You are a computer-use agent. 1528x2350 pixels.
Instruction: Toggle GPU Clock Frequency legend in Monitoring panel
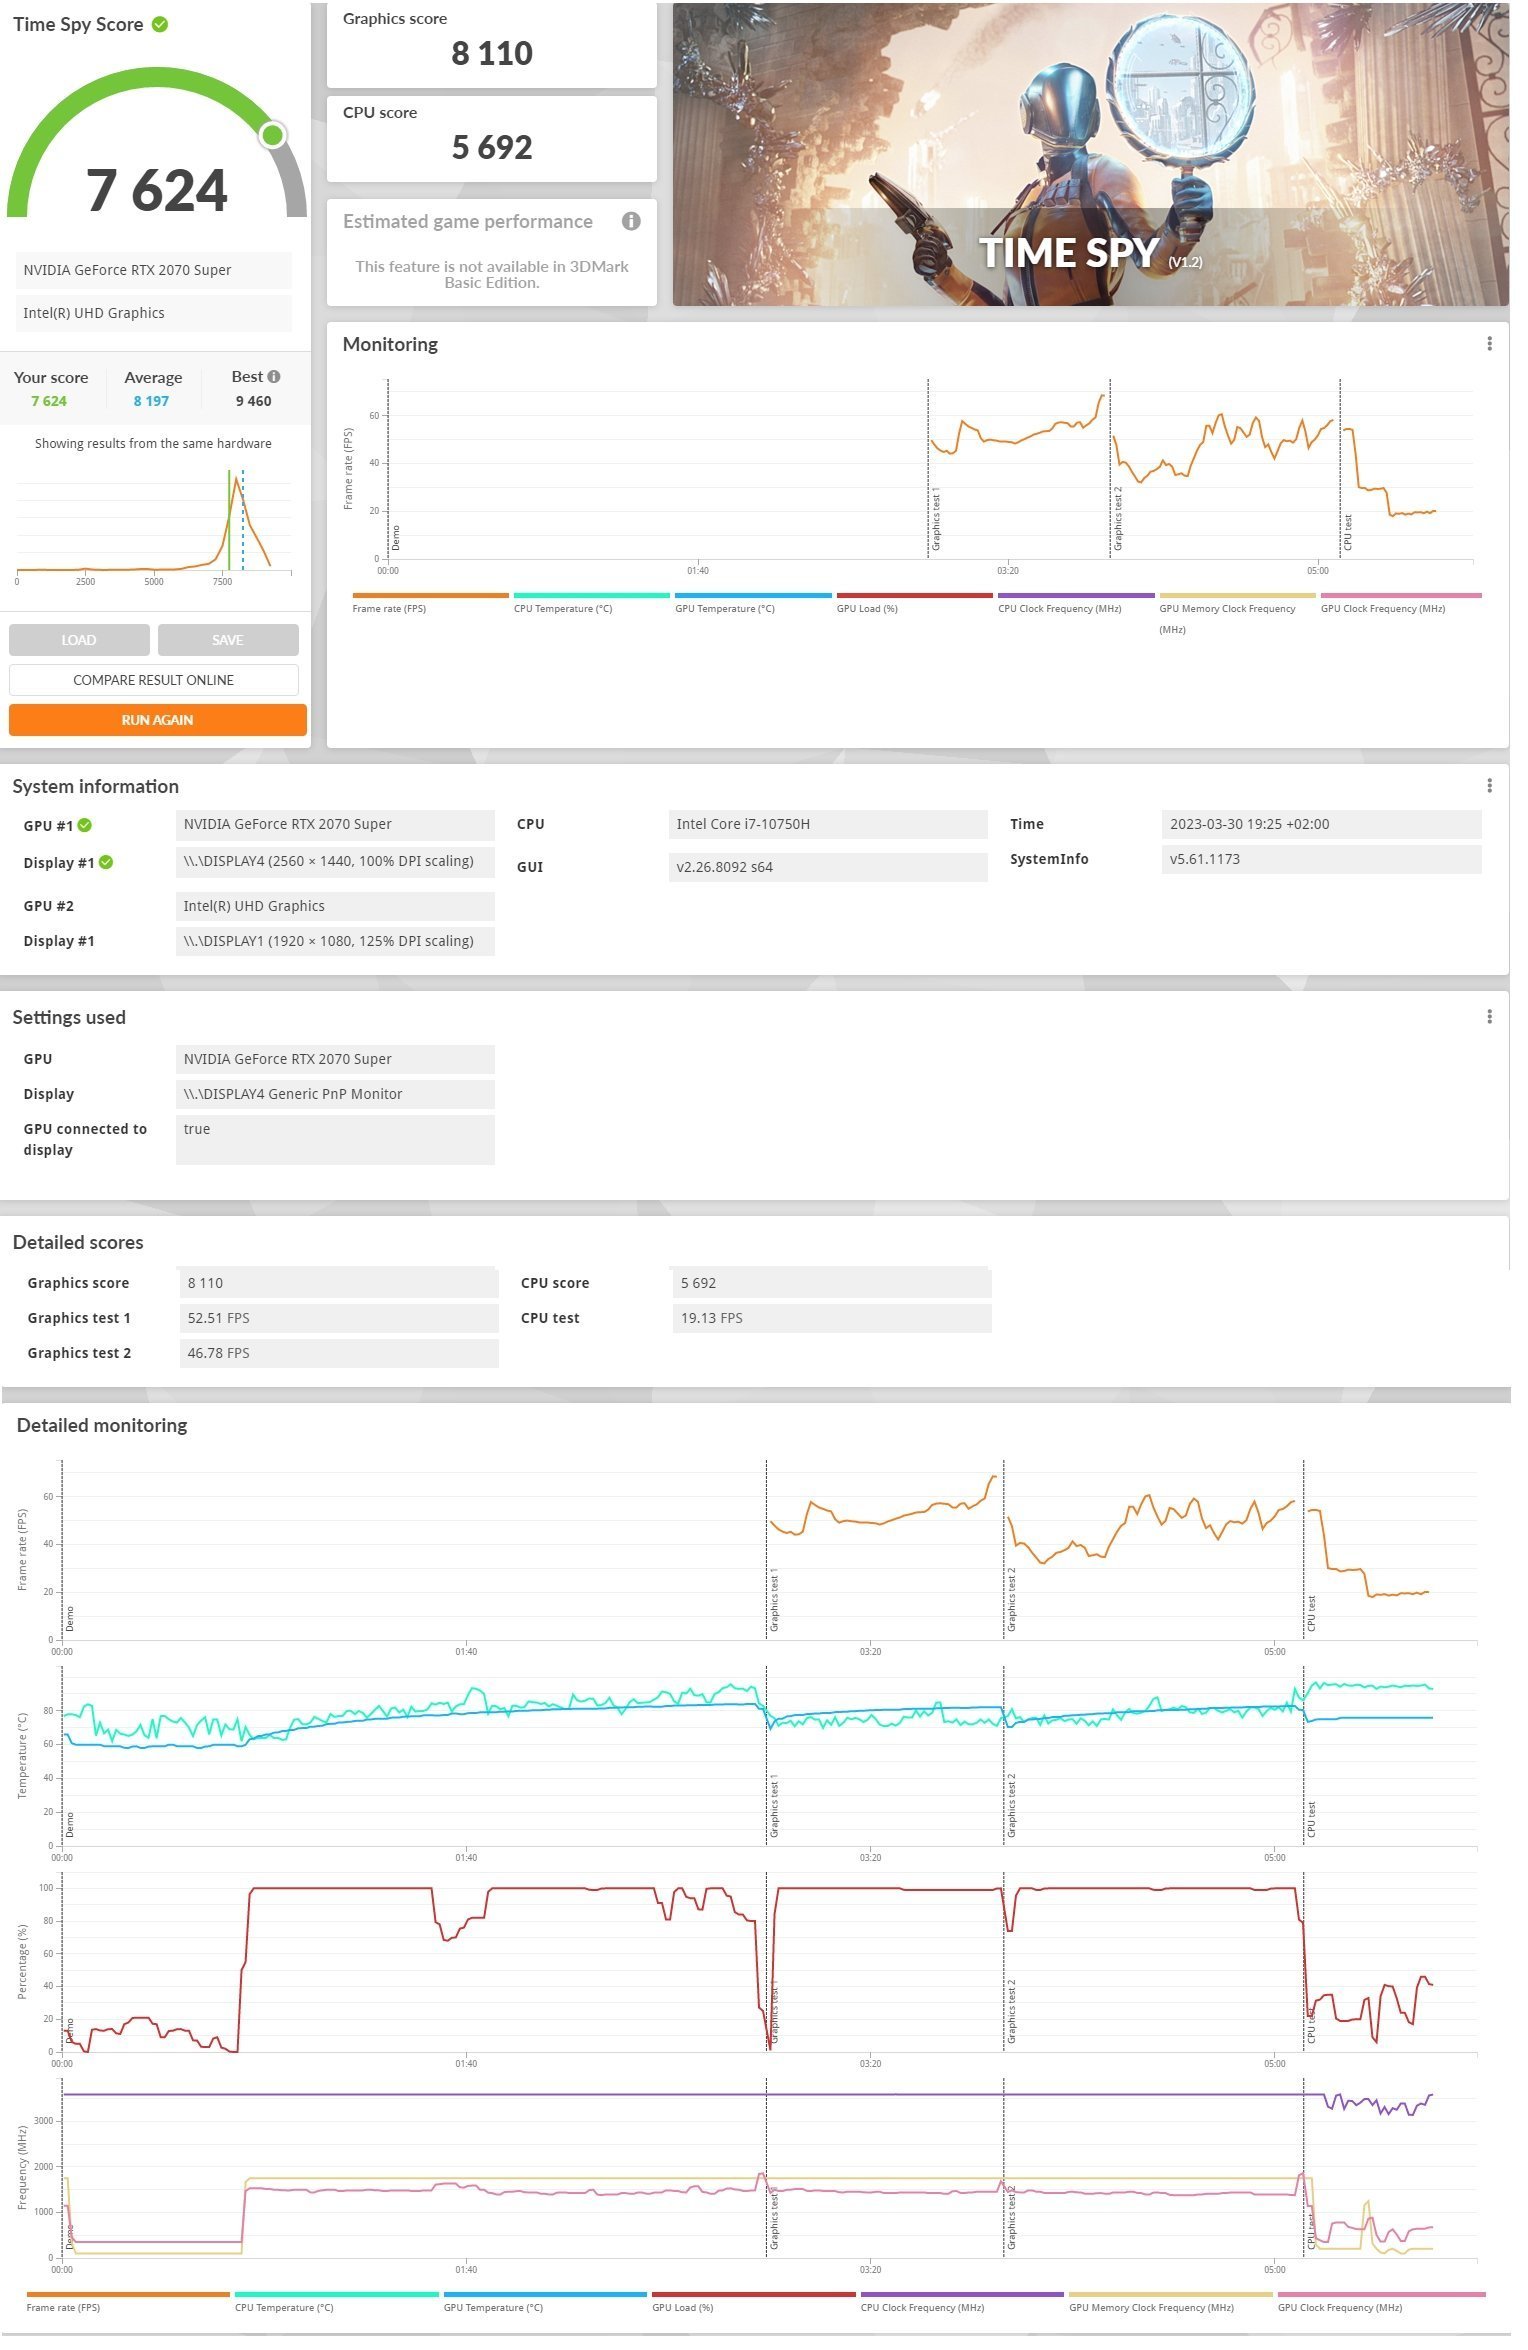coord(1401,603)
